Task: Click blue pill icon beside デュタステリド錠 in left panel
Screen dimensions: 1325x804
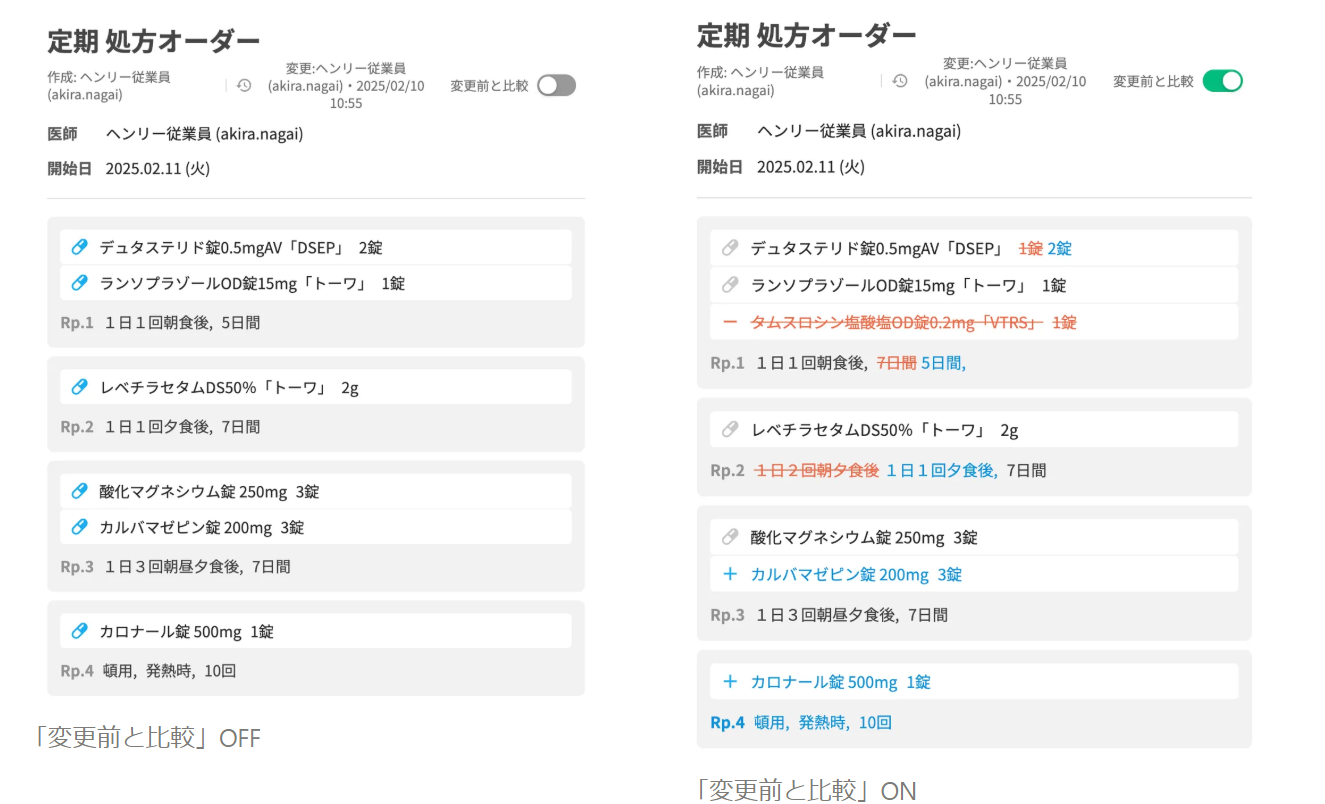Action: click(80, 247)
